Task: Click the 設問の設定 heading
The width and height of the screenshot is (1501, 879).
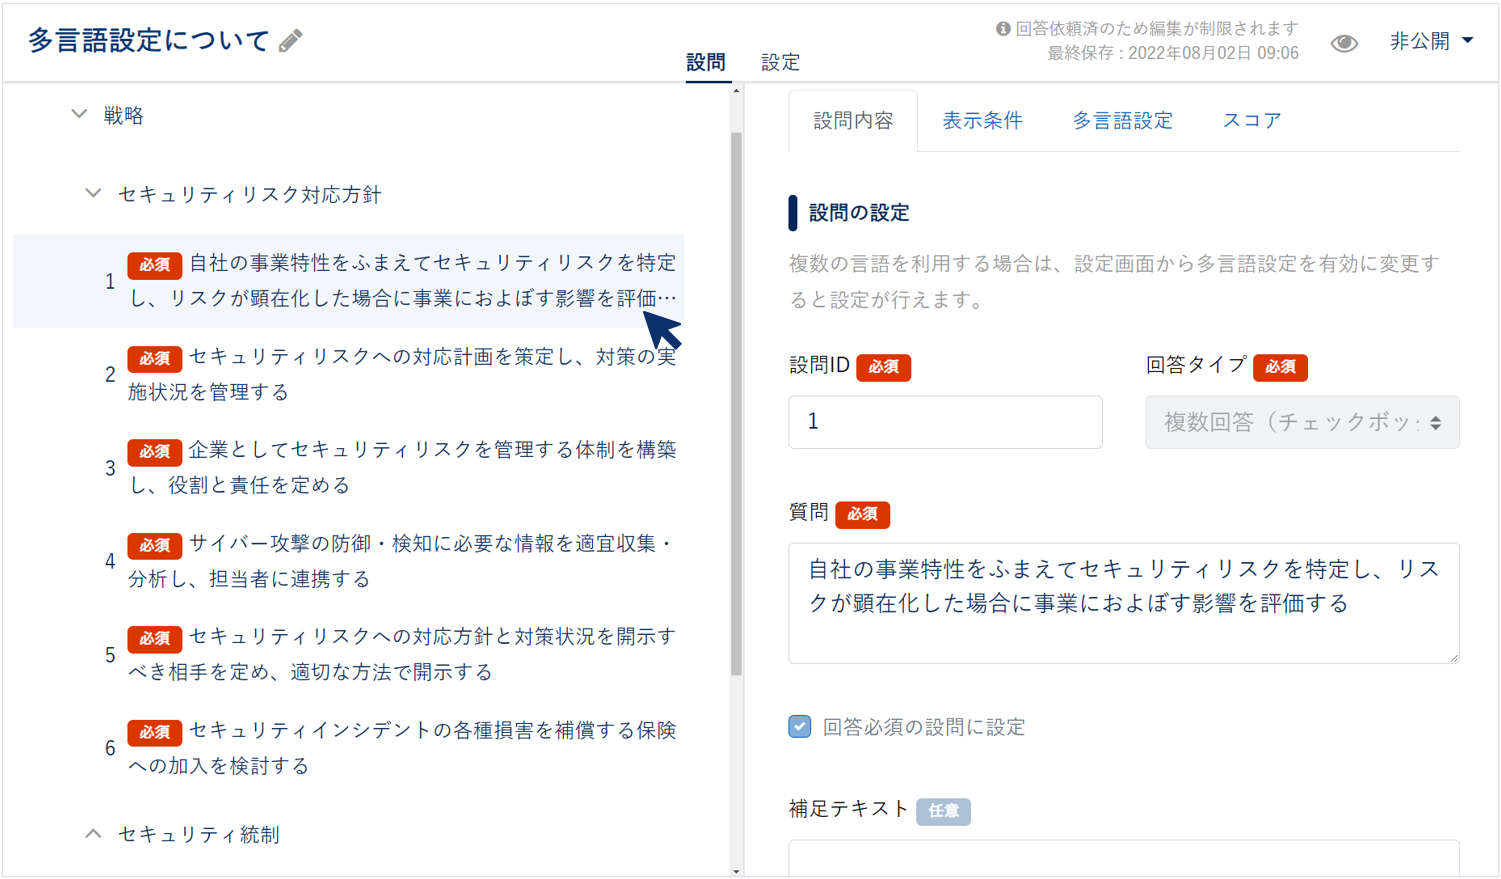Action: [859, 213]
